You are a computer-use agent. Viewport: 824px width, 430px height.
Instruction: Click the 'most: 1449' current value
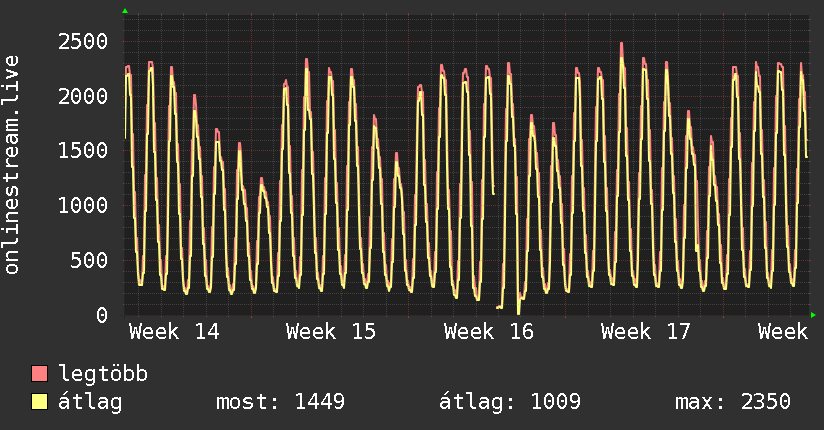(x=281, y=402)
